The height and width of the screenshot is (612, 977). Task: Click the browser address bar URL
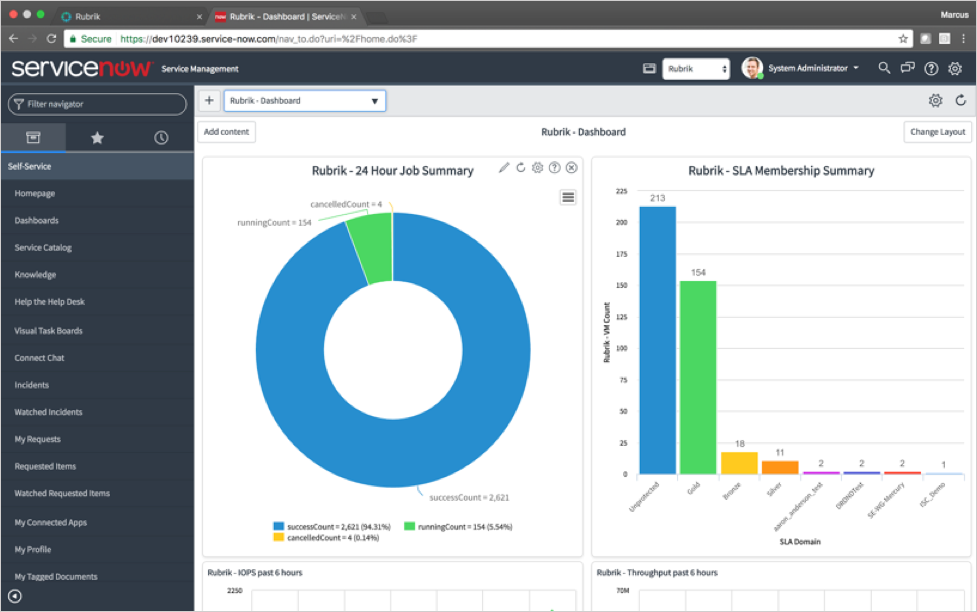[x=269, y=39]
